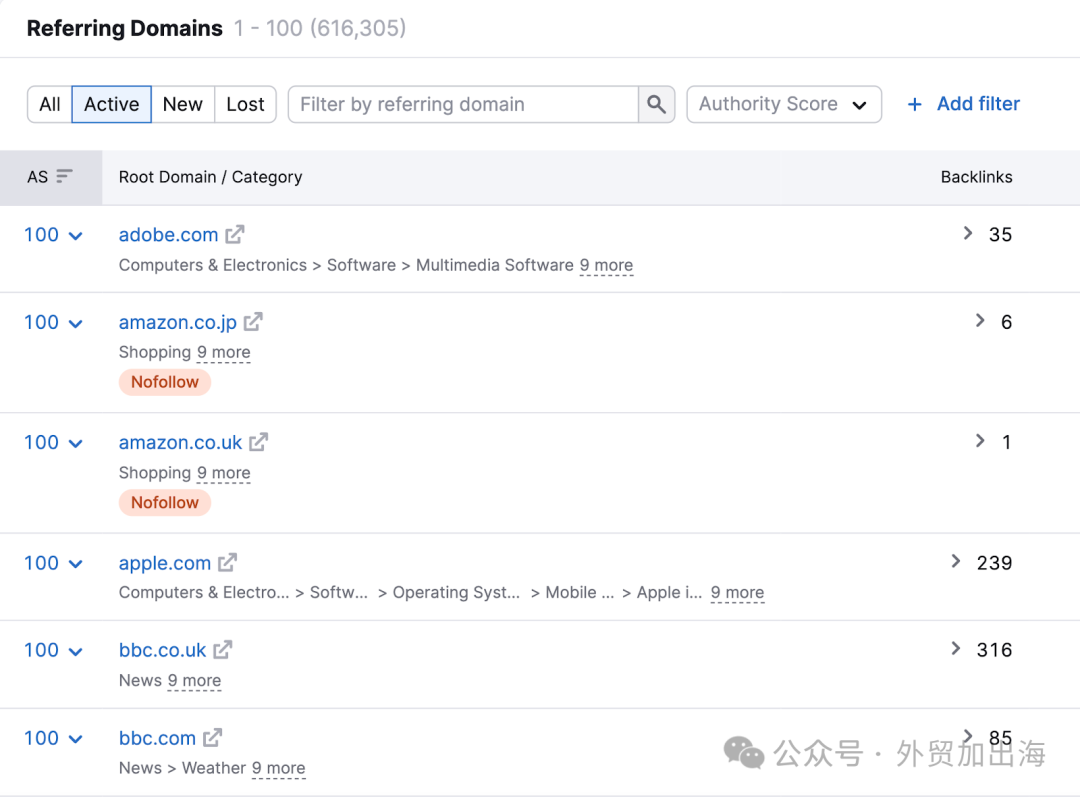Expand AS 100 chevron for adobe.com

76,236
